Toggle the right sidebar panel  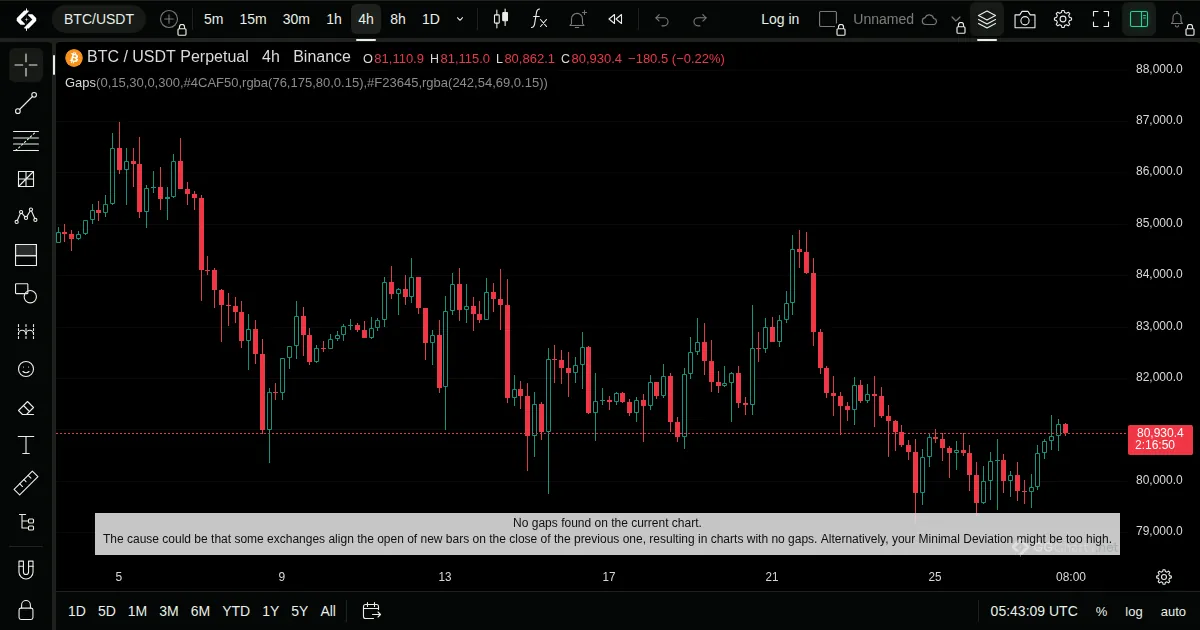coord(1139,19)
